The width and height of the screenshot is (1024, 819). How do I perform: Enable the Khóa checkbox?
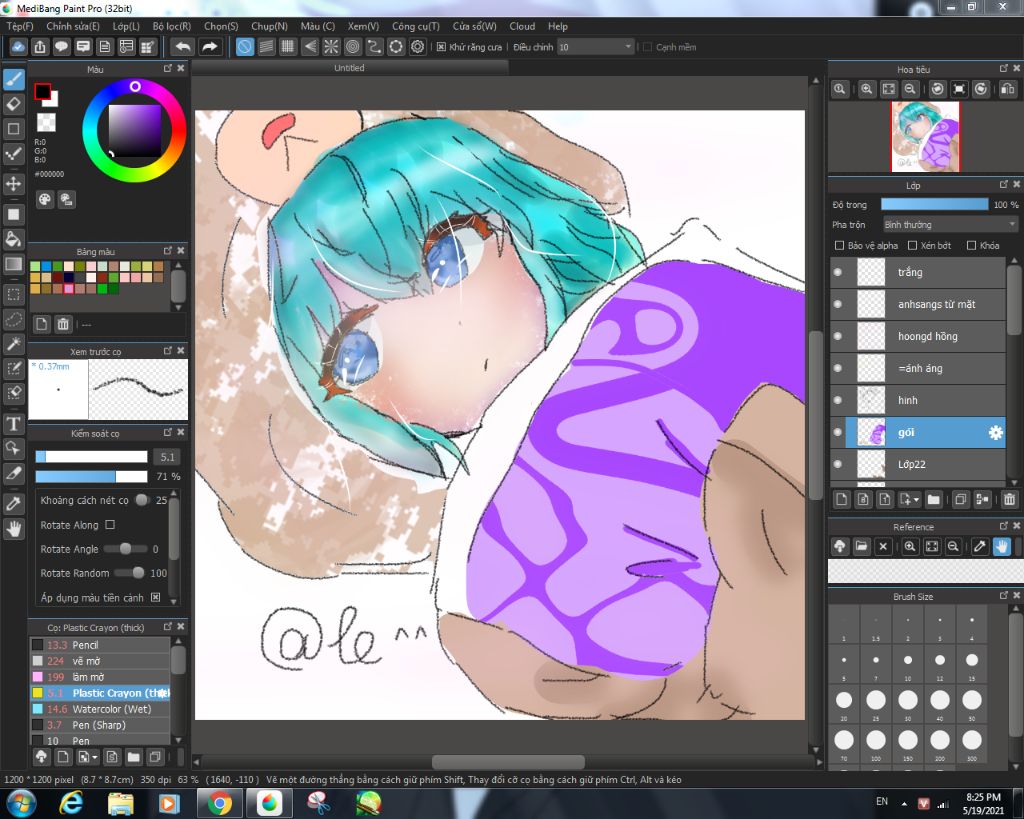(x=971, y=246)
